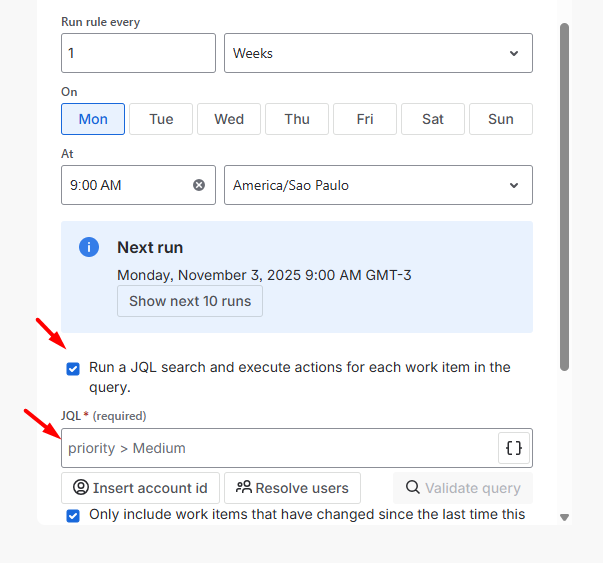The image size is (607, 572).
Task: Click the Run rule every number field
Action: 138,53
